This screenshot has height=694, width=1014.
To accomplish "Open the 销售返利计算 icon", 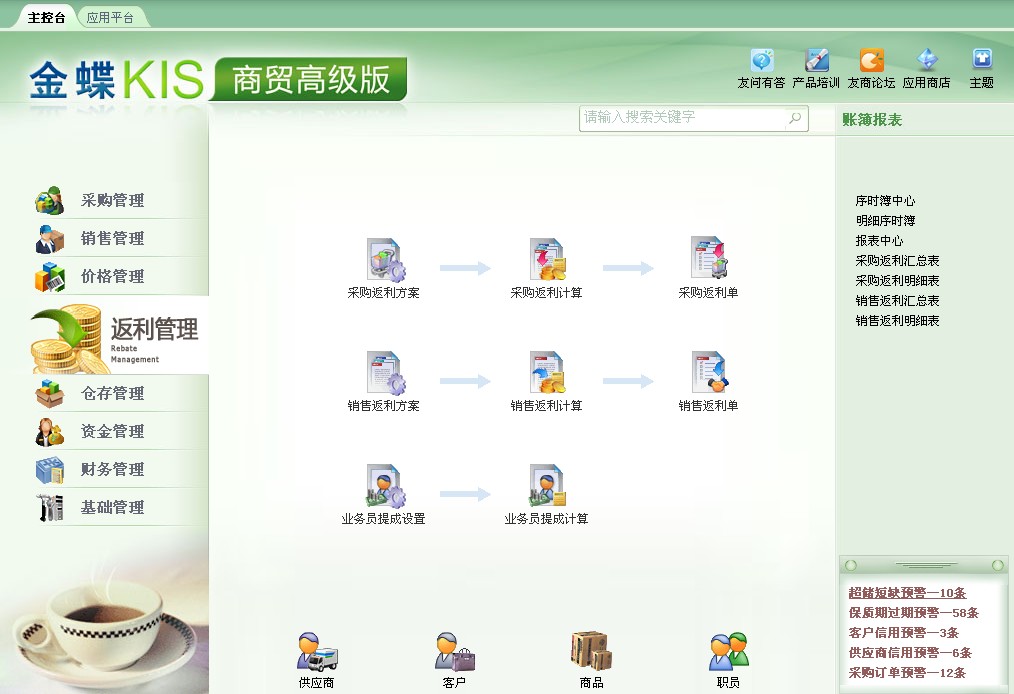I will [548, 373].
